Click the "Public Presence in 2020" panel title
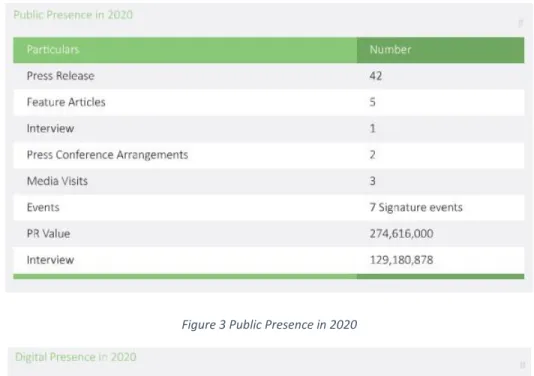 point(73,15)
